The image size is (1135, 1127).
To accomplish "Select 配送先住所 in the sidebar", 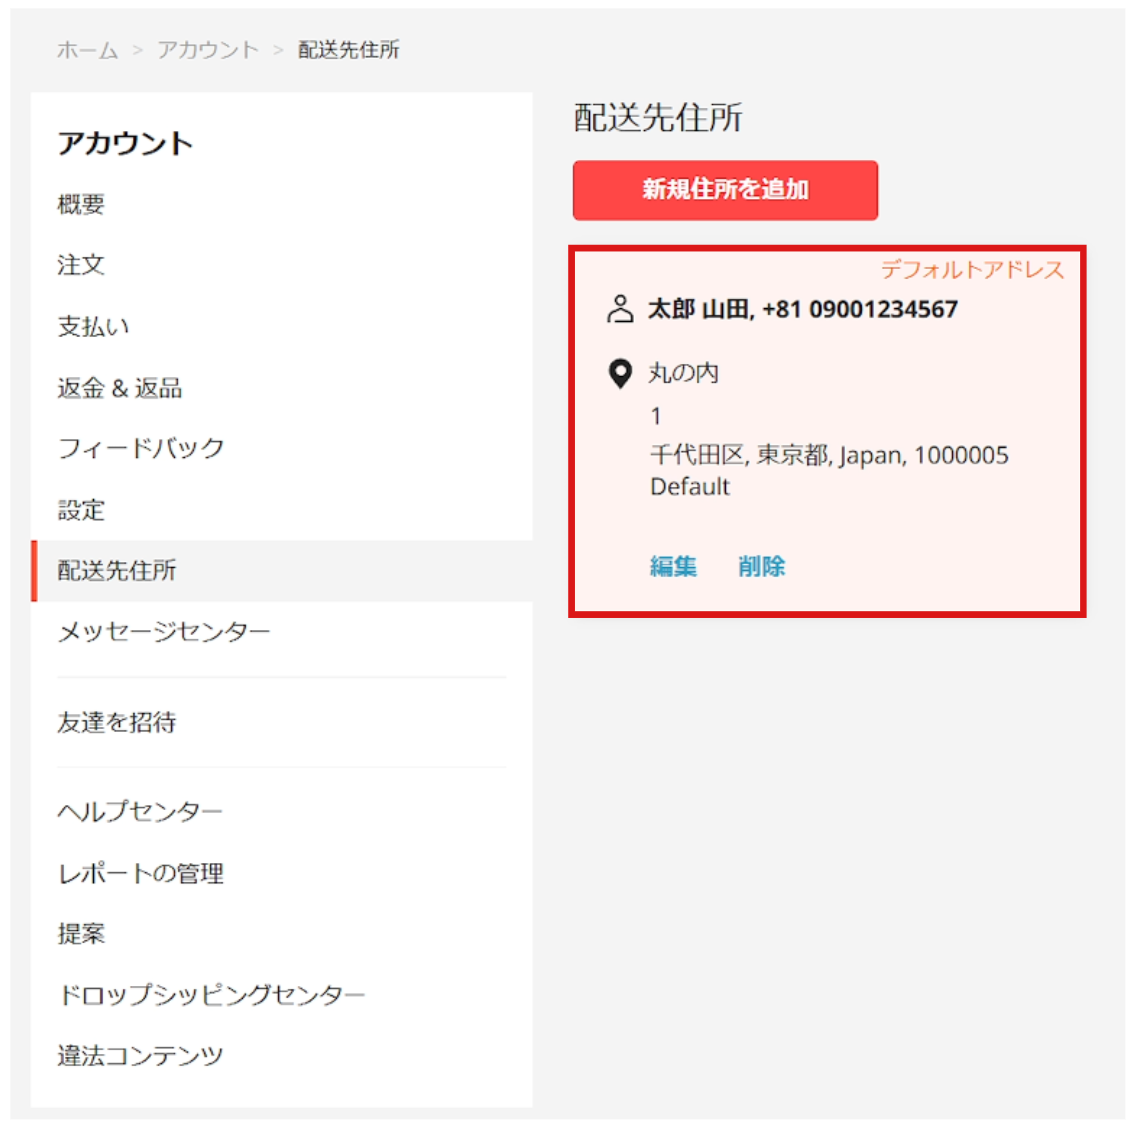I will pyautogui.click(x=282, y=571).
